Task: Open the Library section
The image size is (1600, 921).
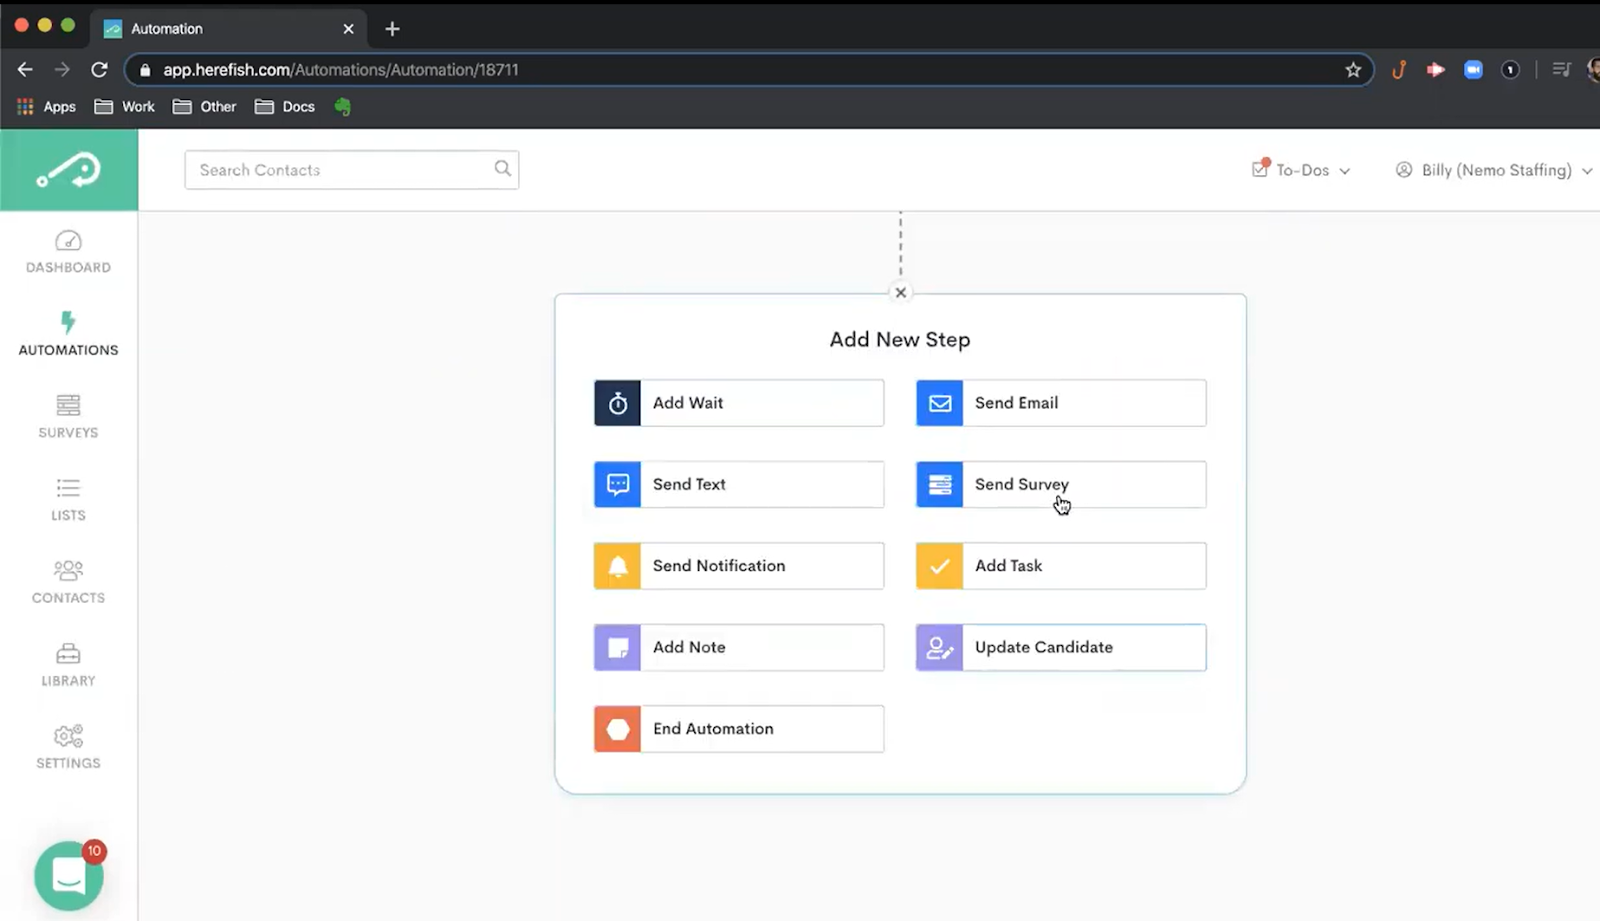Action: [68, 665]
